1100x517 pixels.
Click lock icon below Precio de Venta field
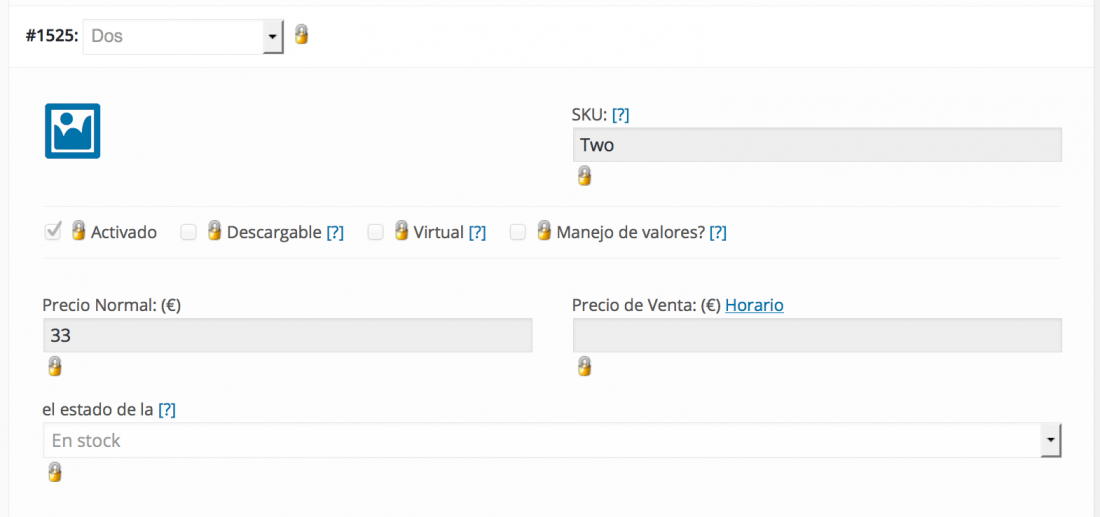coord(584,366)
